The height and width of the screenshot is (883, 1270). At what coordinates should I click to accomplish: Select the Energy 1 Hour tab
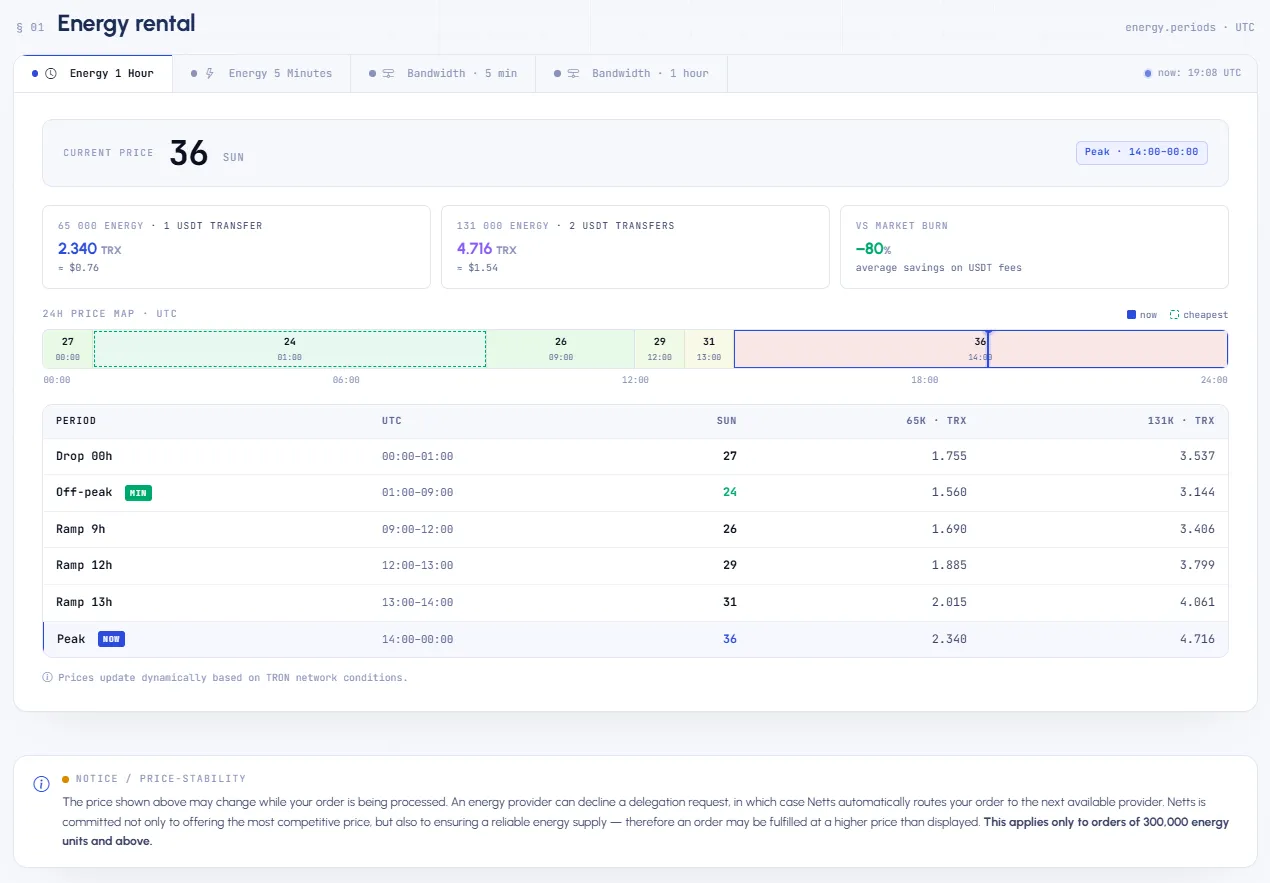click(x=93, y=74)
